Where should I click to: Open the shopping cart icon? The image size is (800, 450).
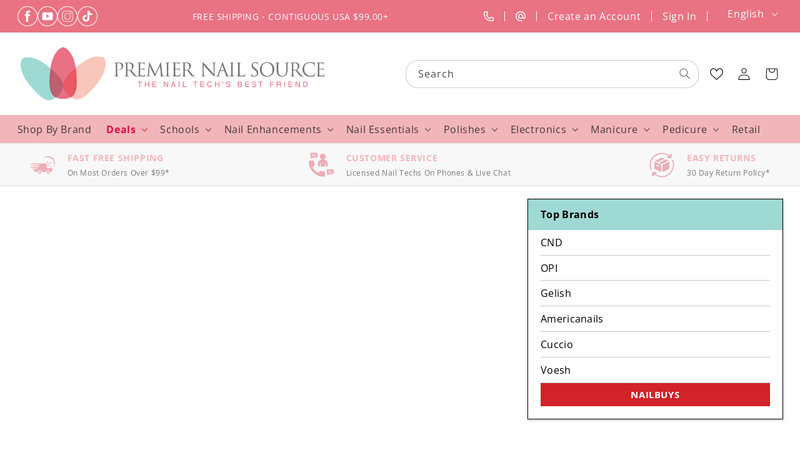coord(771,74)
